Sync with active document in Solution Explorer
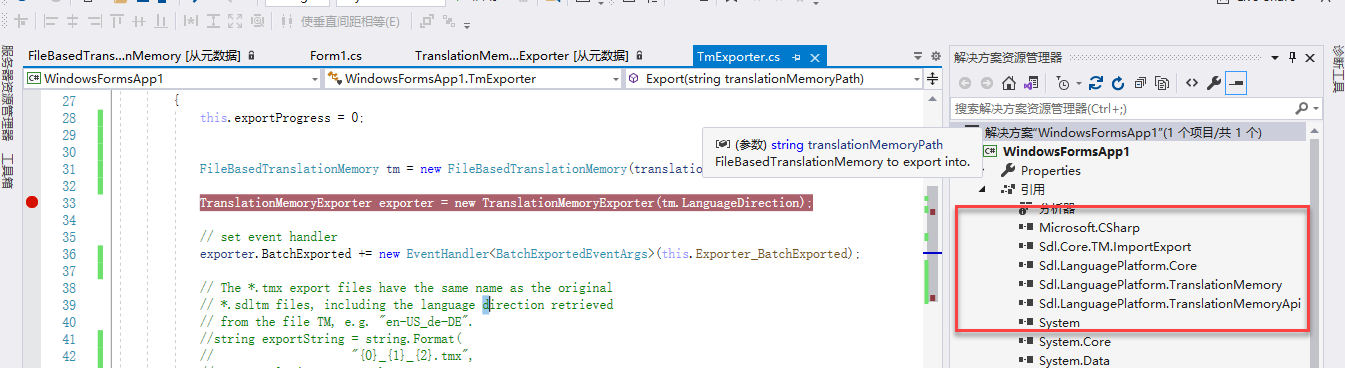Viewport: 1345px width, 368px height. tap(1096, 84)
